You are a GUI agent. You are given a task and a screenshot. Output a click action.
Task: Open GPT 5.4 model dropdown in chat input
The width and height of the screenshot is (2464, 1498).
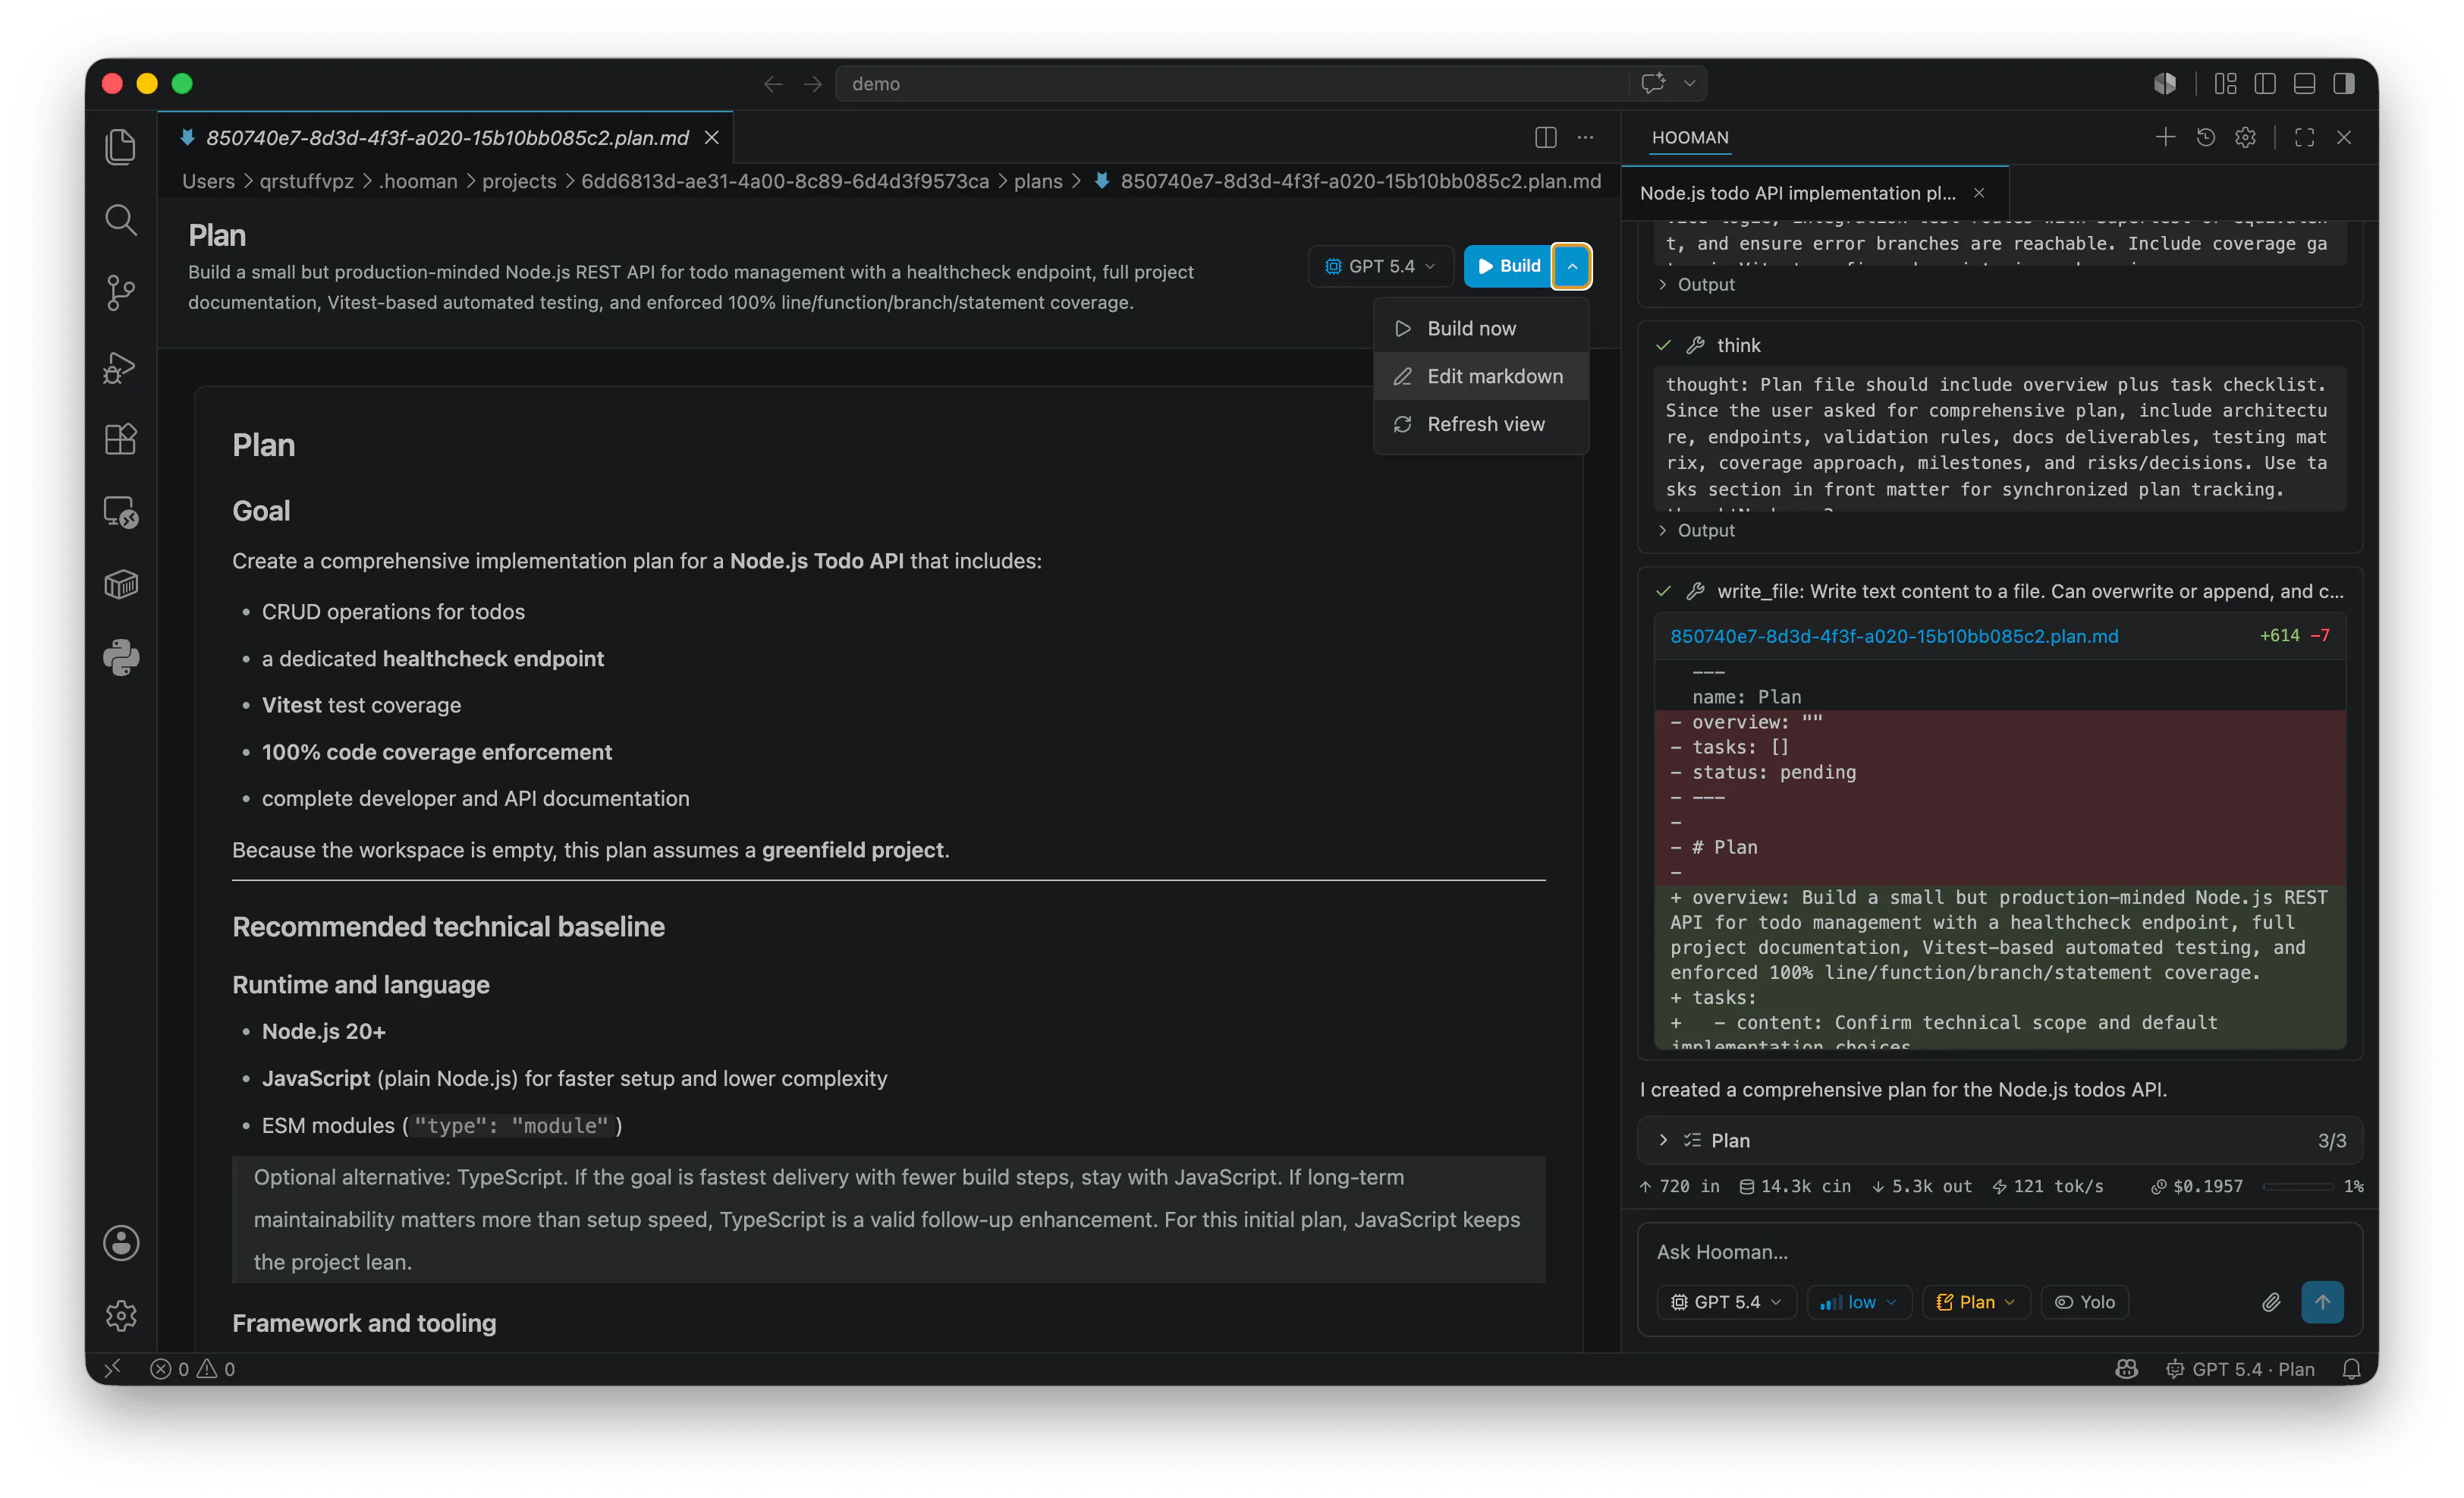[x=1727, y=1302]
